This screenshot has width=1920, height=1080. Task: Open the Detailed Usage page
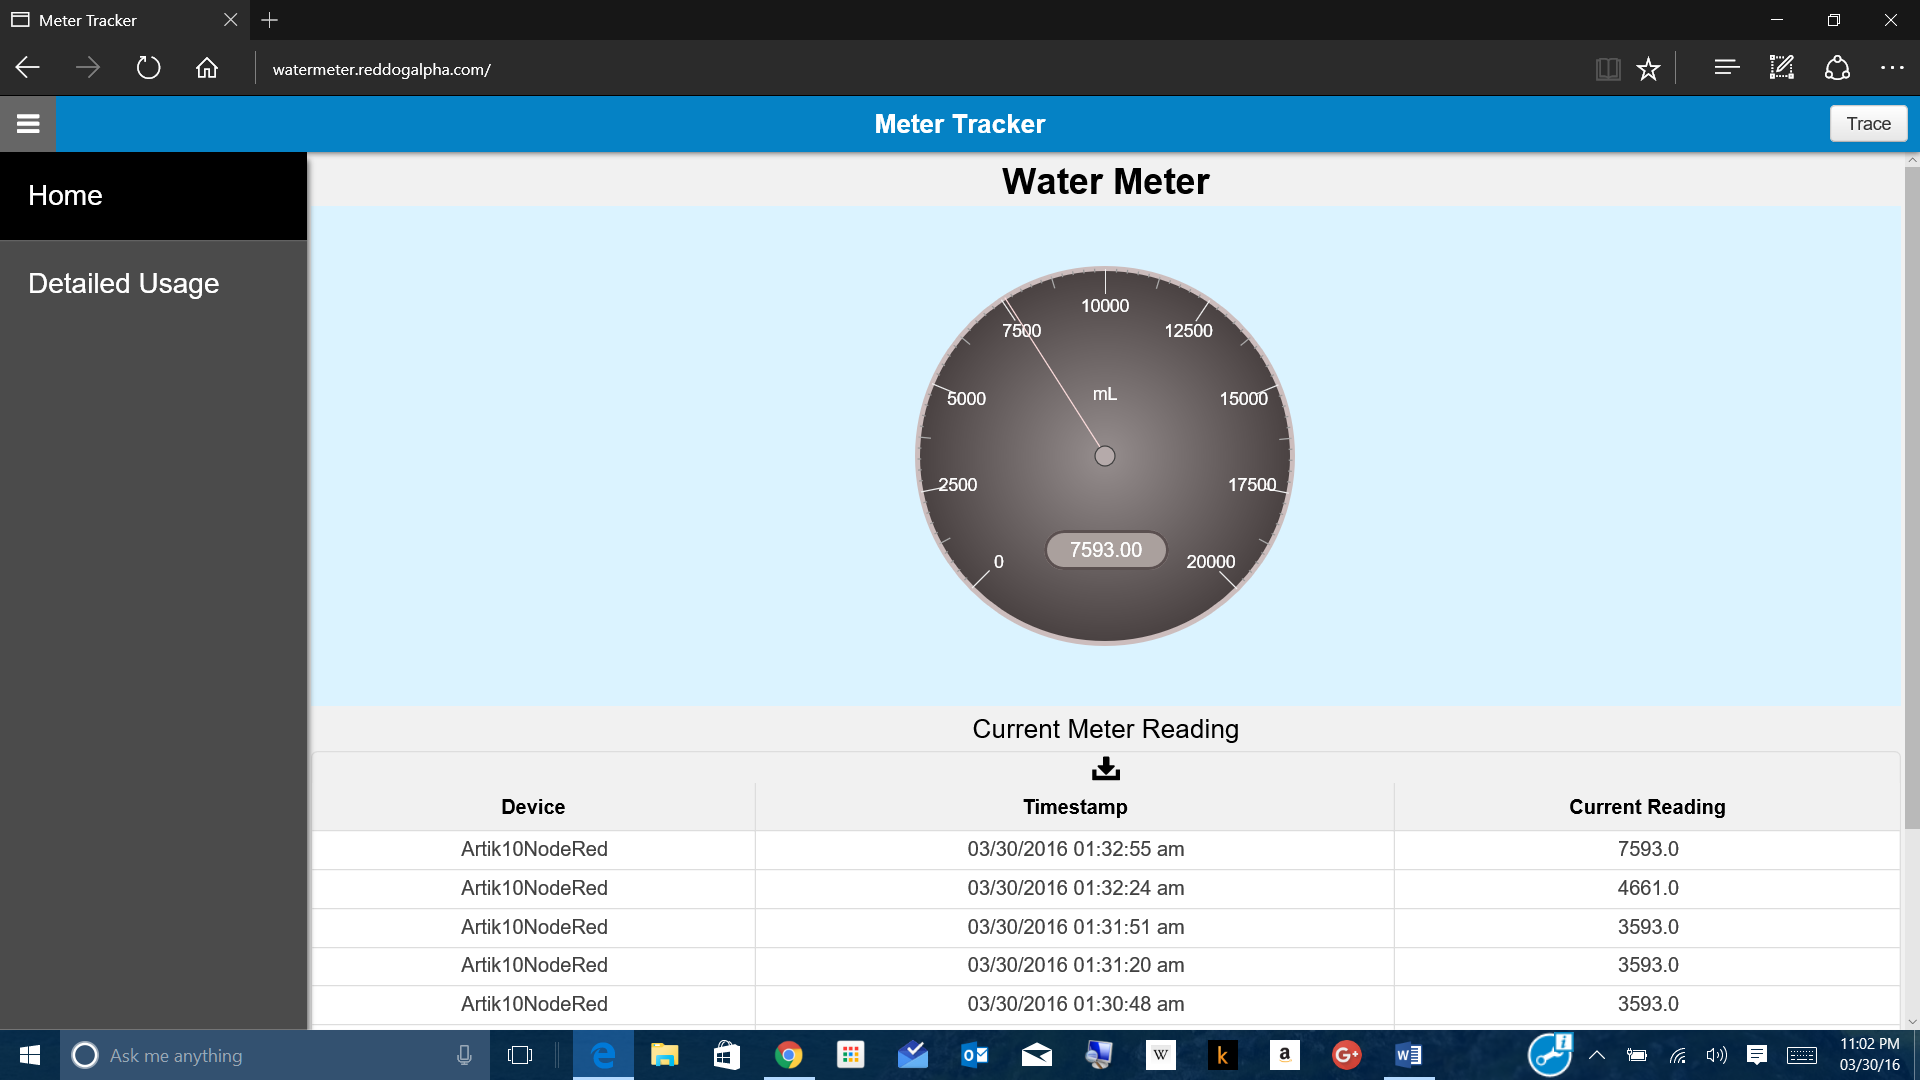pos(124,284)
